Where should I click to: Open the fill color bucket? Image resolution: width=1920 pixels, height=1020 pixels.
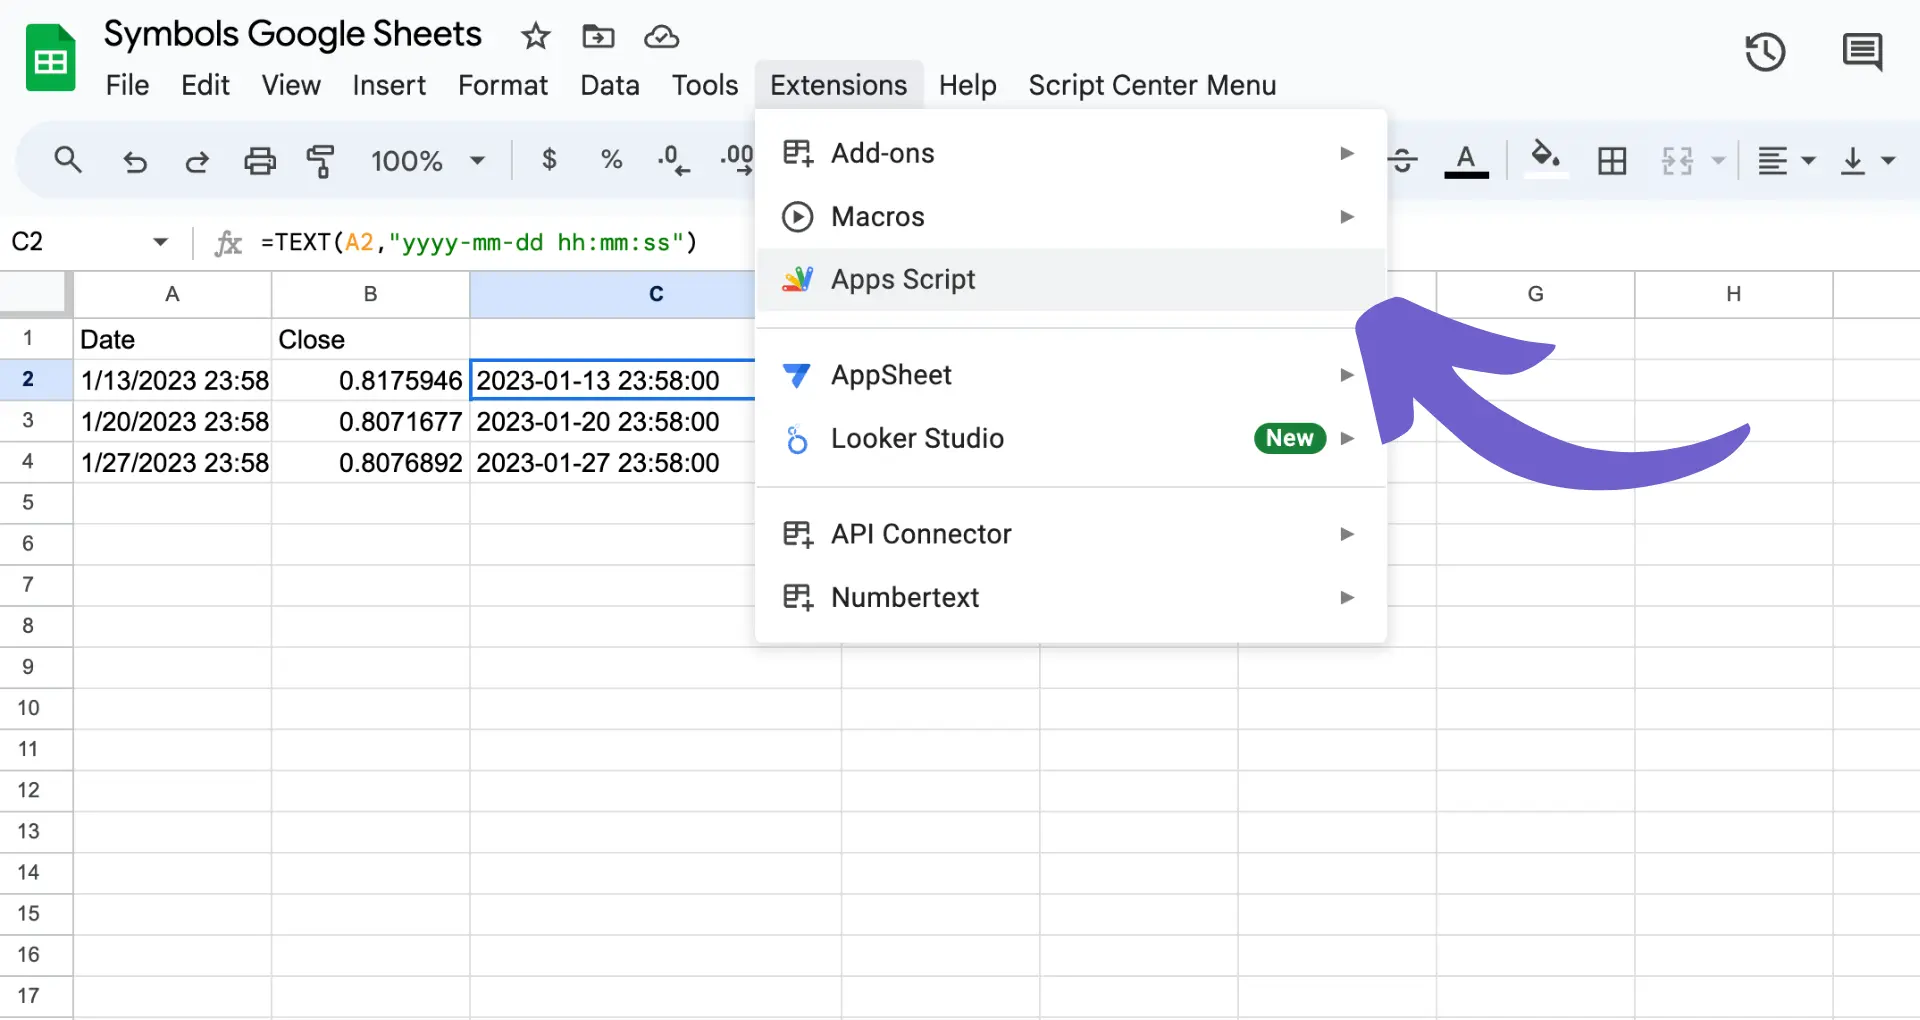click(x=1546, y=158)
